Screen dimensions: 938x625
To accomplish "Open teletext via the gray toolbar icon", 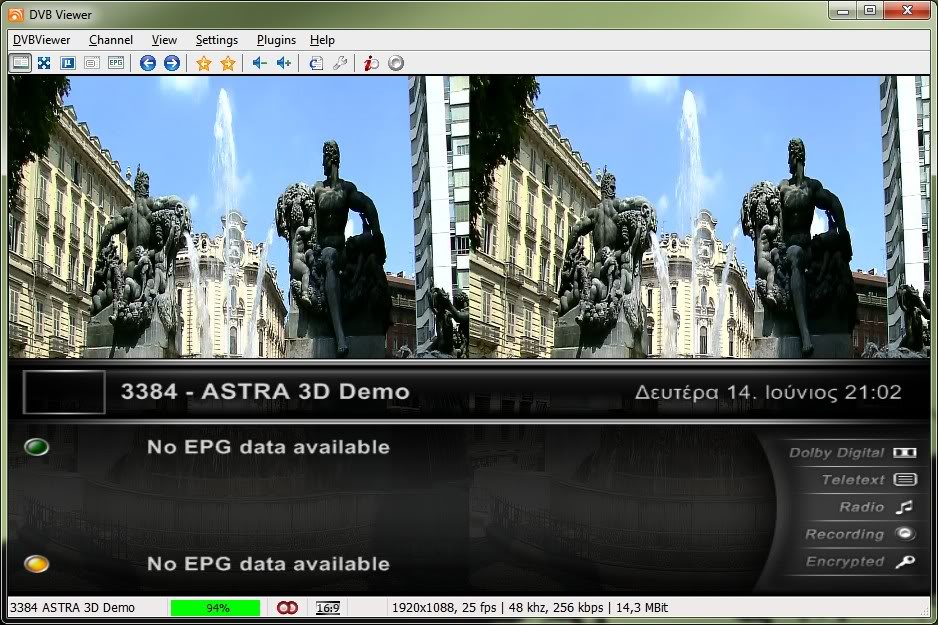I will pyautogui.click(x=92, y=63).
